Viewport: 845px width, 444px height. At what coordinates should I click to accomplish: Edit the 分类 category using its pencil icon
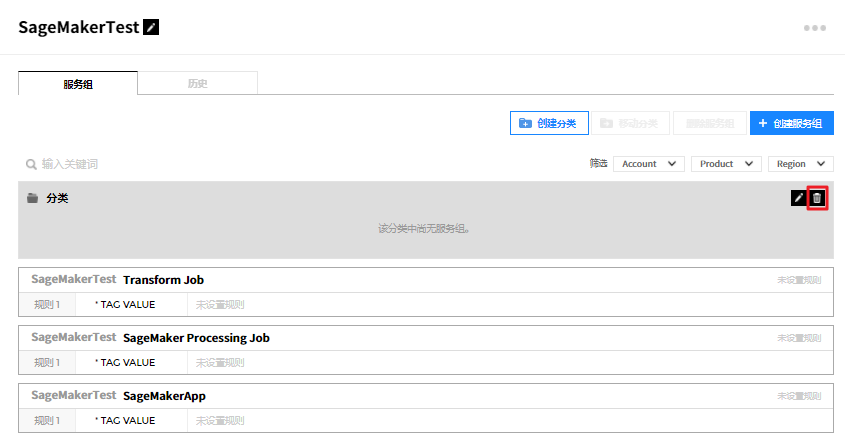(x=798, y=198)
